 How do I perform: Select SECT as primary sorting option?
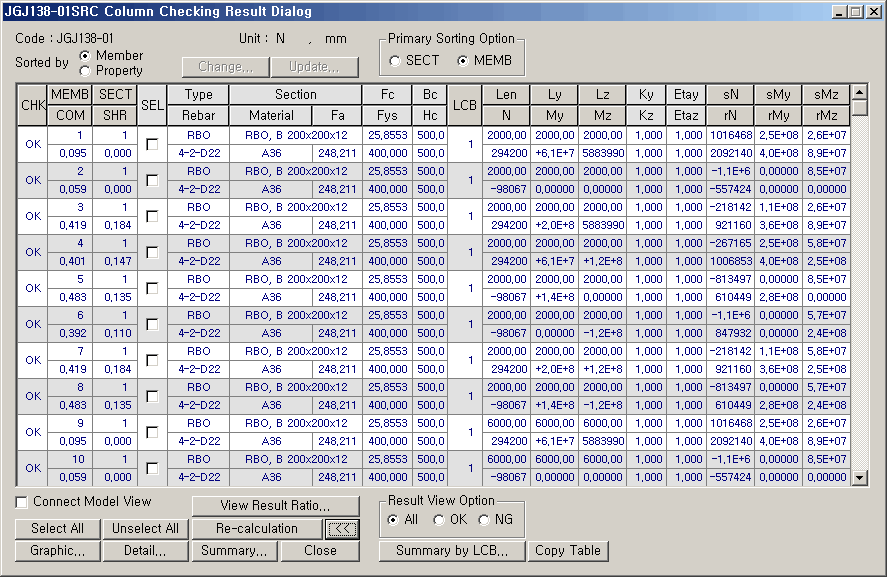(x=394, y=59)
